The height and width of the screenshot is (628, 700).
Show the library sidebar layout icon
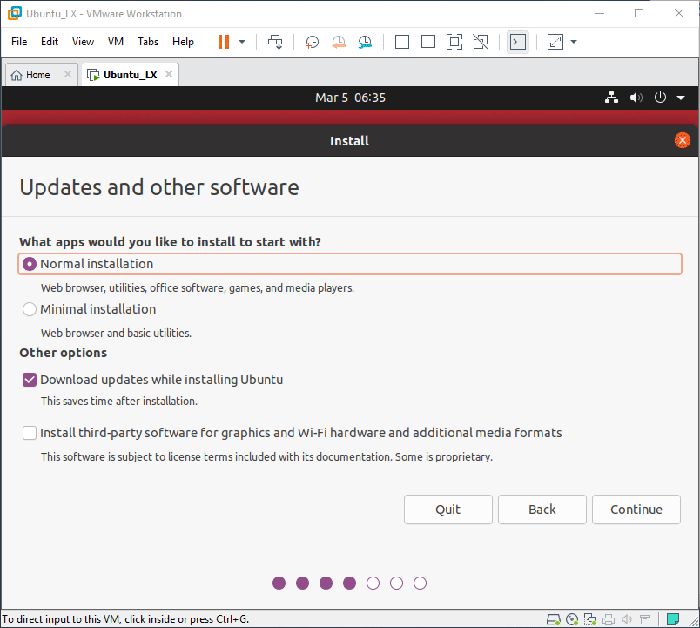(402, 42)
